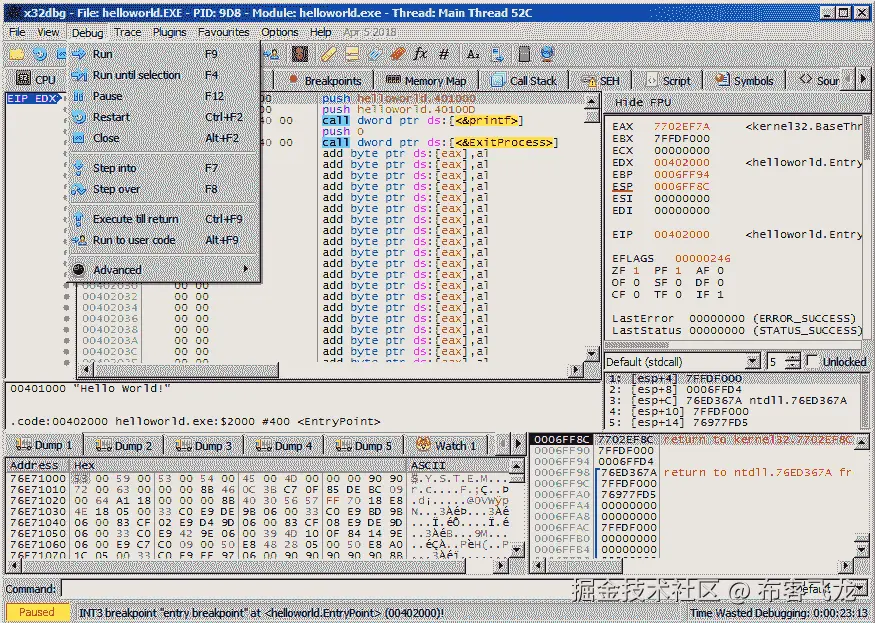The width and height of the screenshot is (875, 623).
Task: Expand the Advanced submenu
Action: (x=164, y=270)
